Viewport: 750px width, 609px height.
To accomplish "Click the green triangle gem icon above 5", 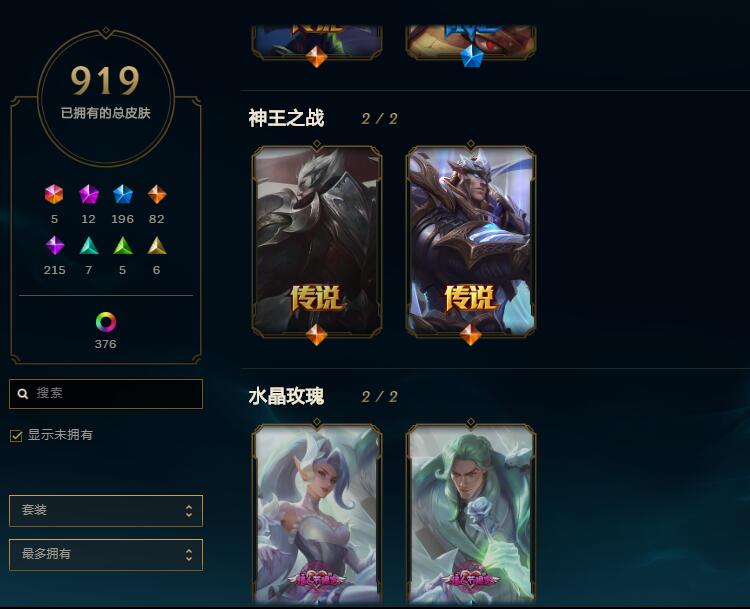I will [x=122, y=245].
